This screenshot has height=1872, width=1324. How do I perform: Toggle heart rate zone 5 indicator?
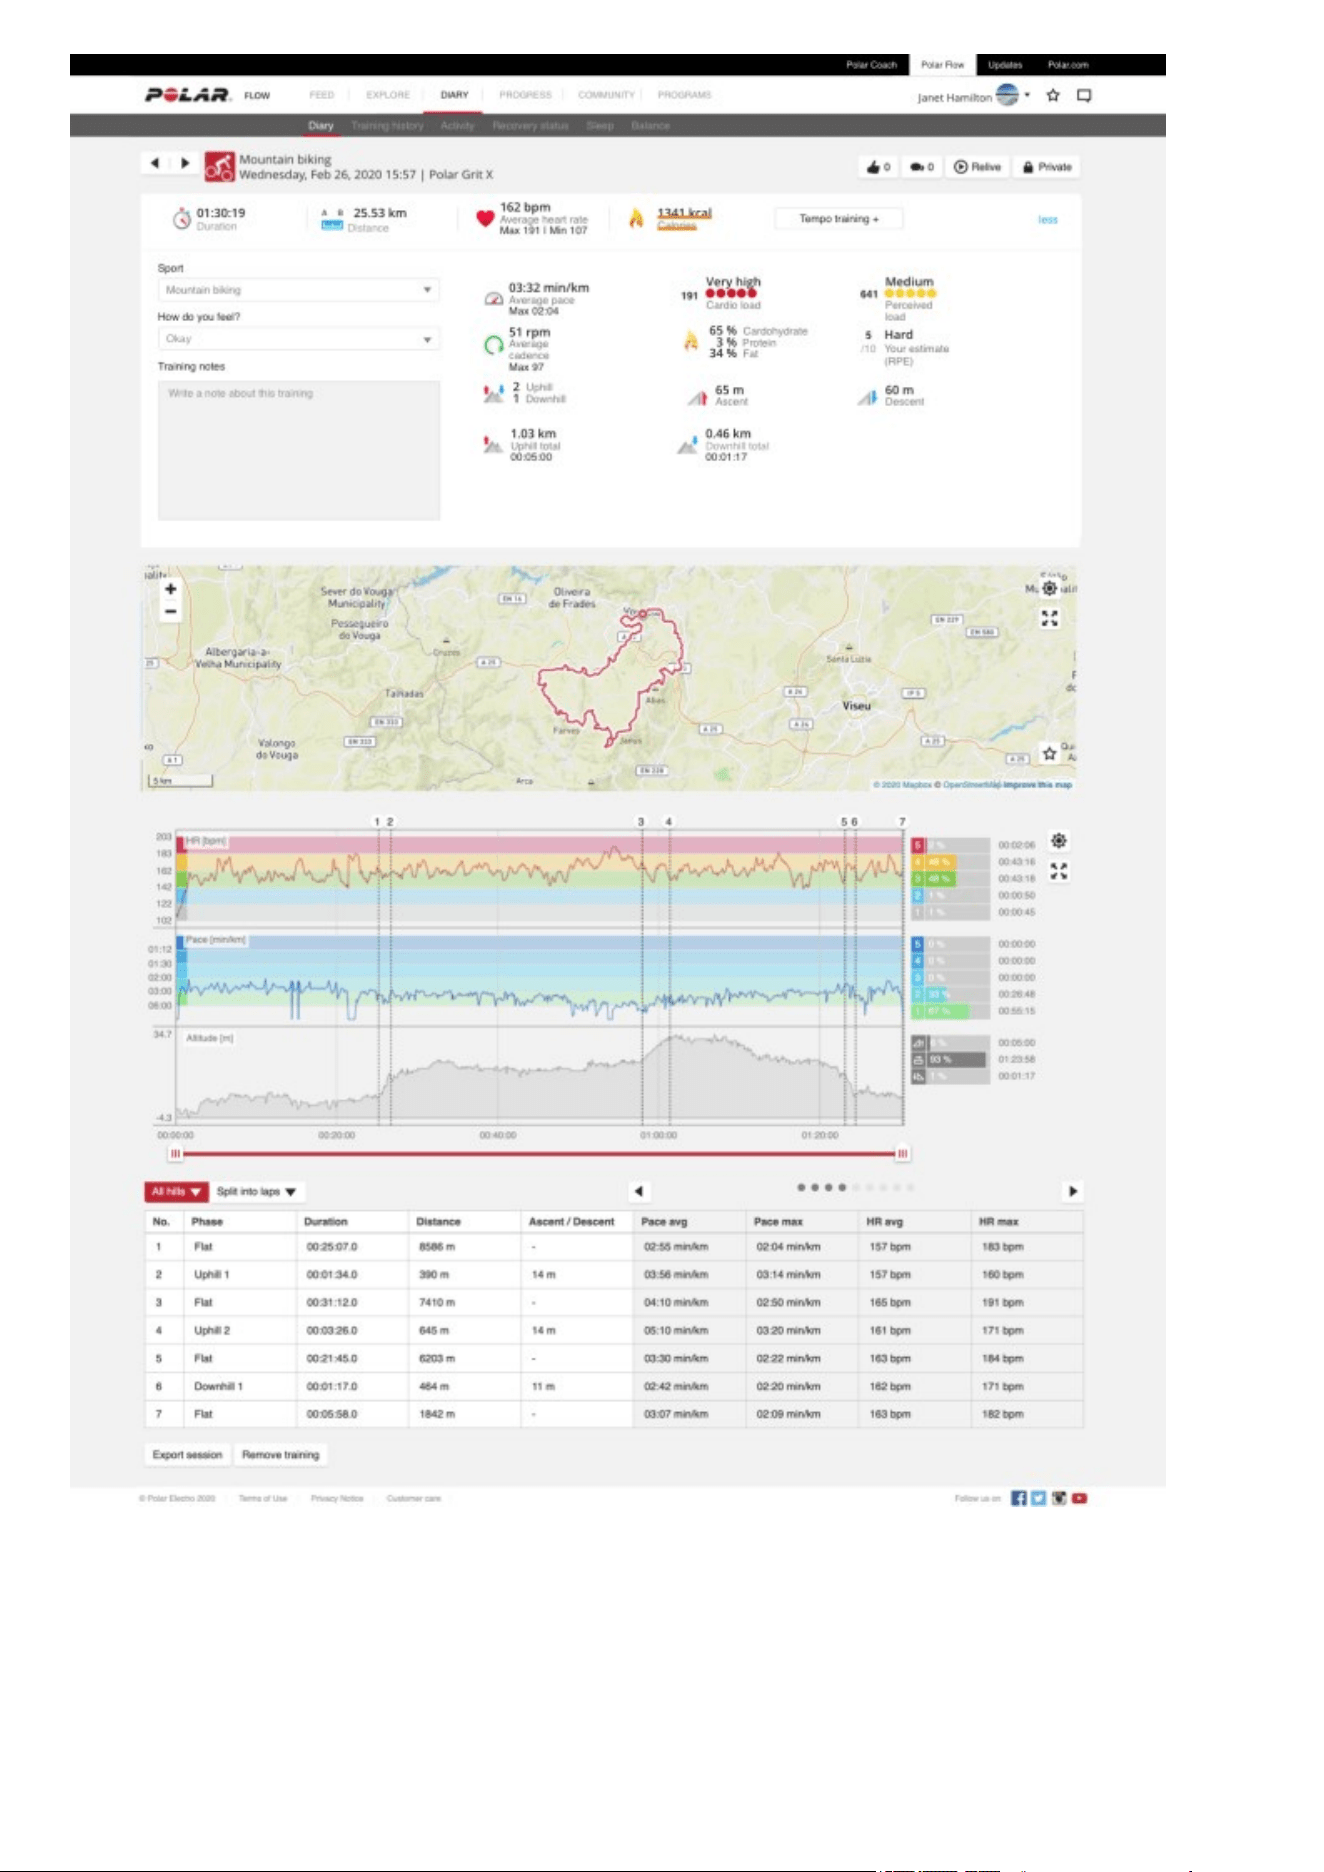click(x=918, y=845)
